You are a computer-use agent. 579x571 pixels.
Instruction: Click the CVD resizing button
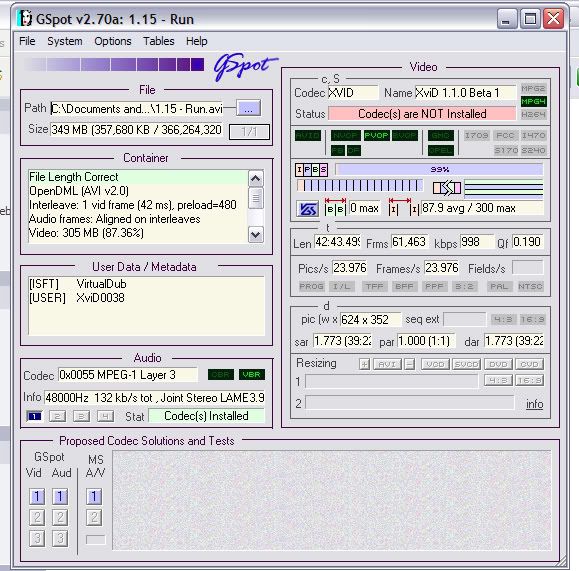click(x=529, y=365)
